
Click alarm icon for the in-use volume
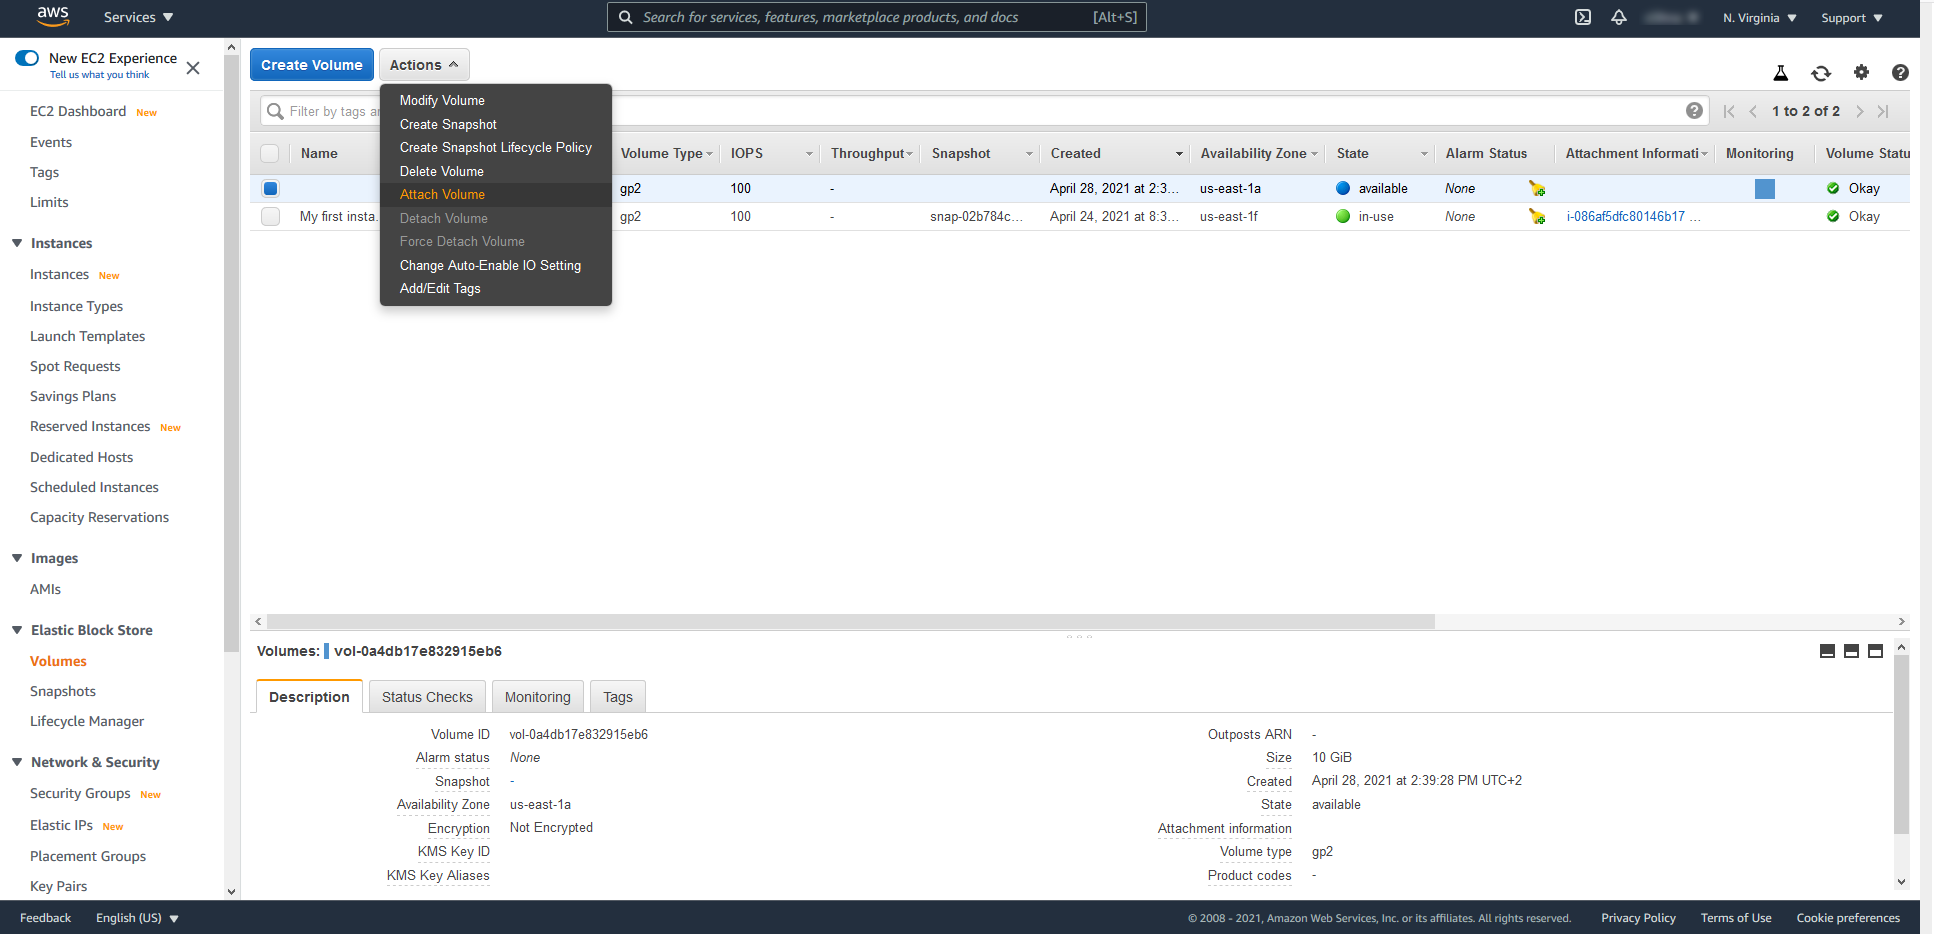[1537, 216]
